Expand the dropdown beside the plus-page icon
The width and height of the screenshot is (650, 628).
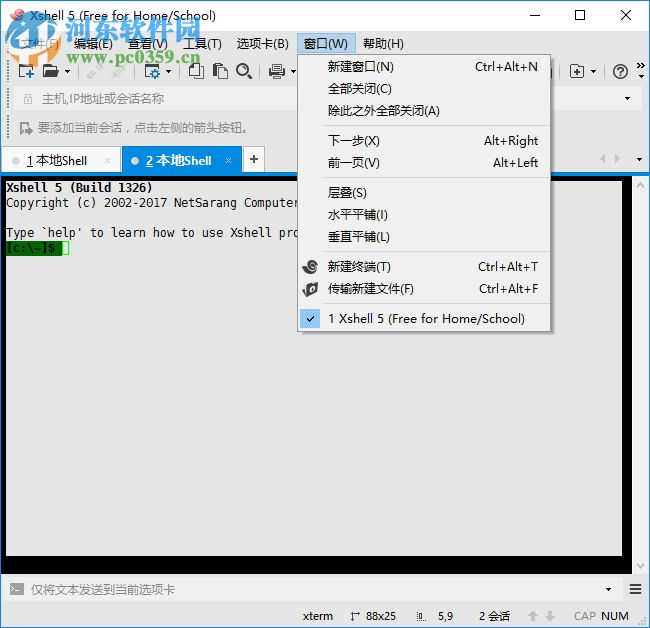tap(593, 72)
